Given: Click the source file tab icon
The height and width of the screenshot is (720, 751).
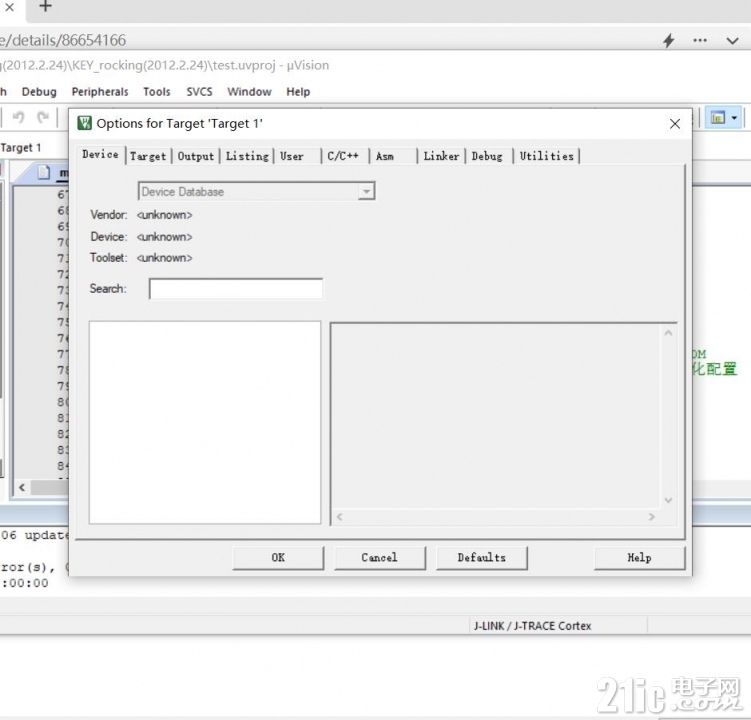Looking at the screenshot, I should [x=44, y=171].
